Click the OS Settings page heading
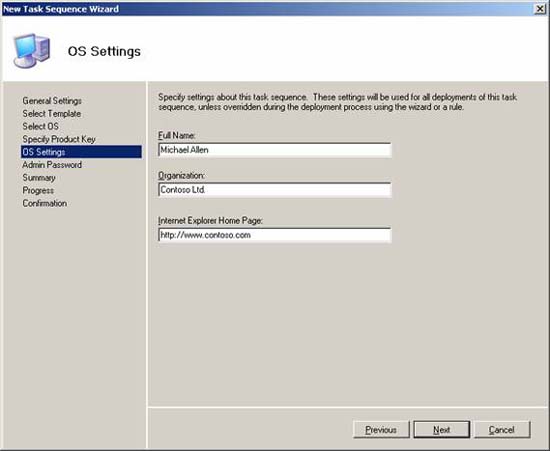The image size is (550, 451). (104, 52)
